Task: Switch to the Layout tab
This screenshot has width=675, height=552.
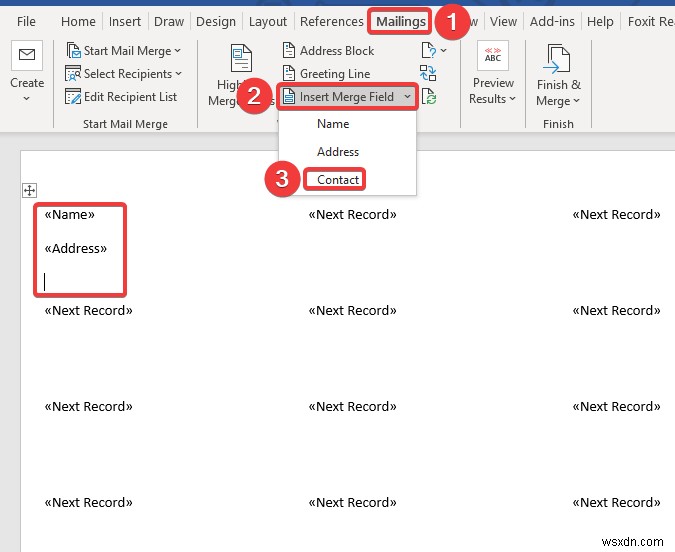Action: click(x=268, y=22)
